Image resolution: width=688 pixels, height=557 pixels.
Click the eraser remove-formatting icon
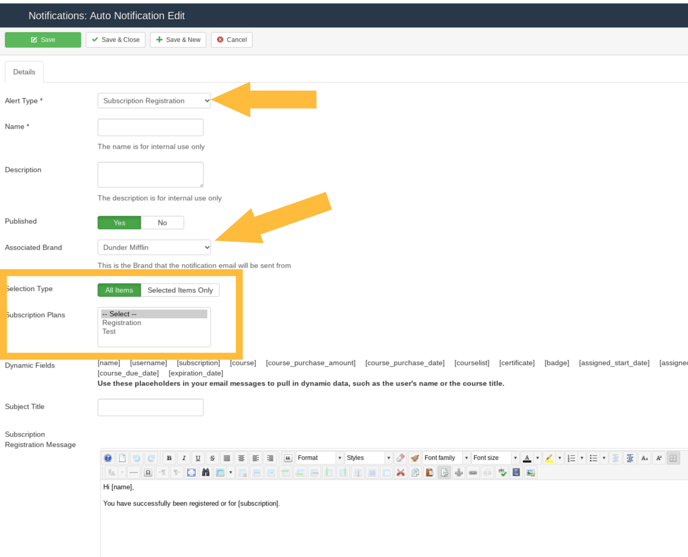coord(400,458)
